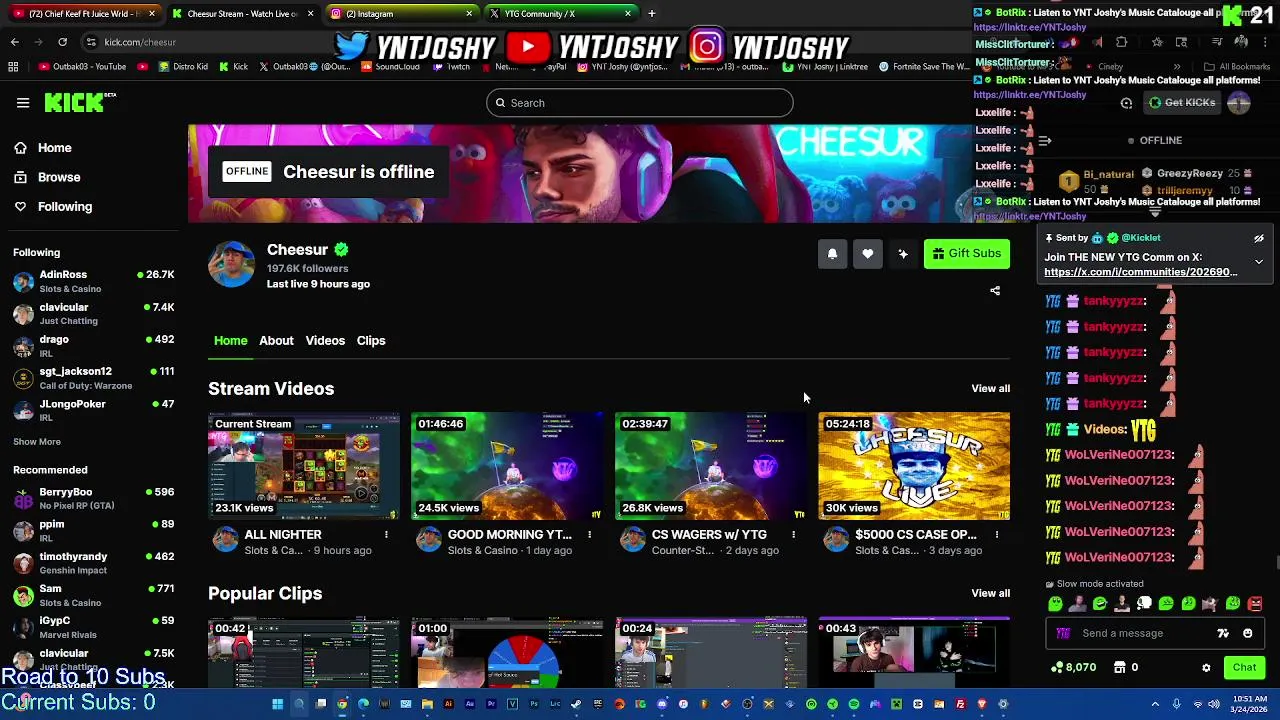This screenshot has width=1280, height=720.
Task: Expand the pinned message chevron
Action: pyautogui.click(x=1259, y=262)
